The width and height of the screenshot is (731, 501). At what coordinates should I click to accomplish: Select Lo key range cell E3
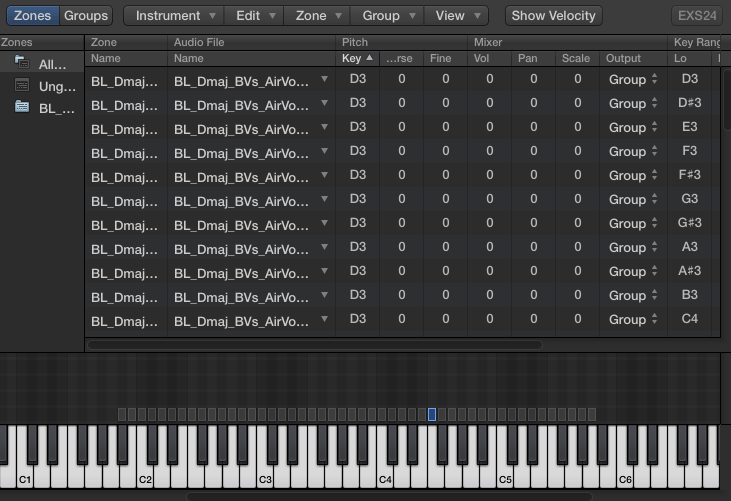click(x=690, y=127)
